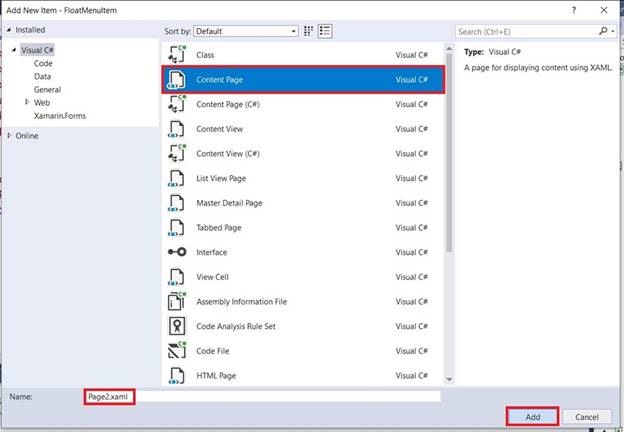The image size is (624, 432).
Task: Select the 'List View Page' name
Action: pos(221,178)
